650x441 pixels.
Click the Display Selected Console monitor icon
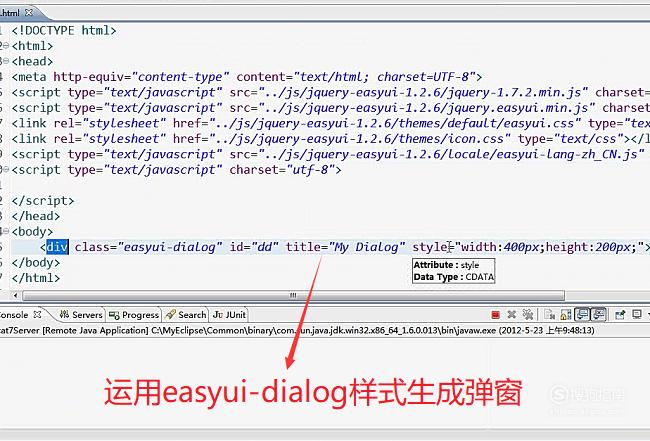pos(637,315)
